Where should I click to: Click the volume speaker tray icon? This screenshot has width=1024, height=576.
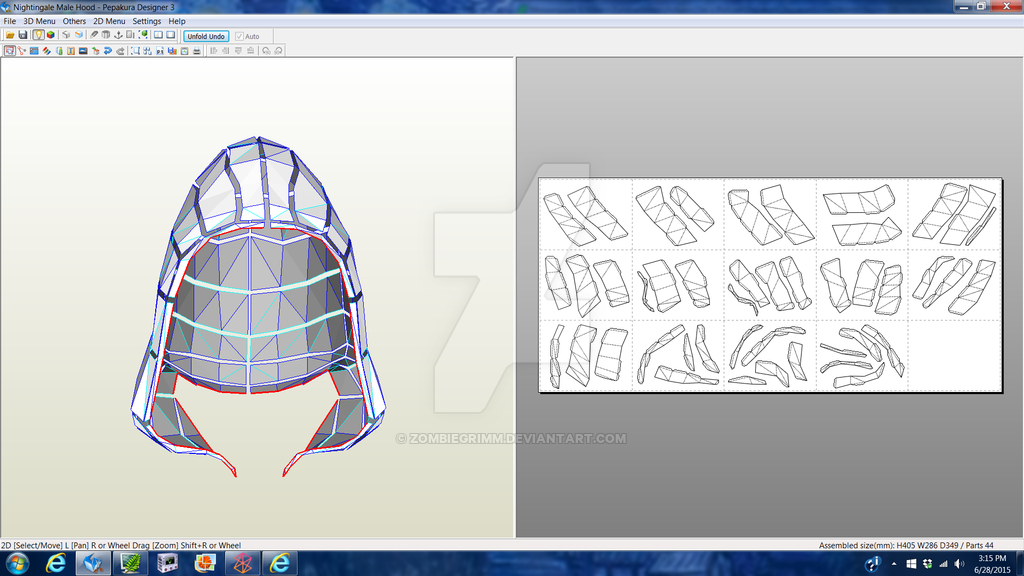click(959, 564)
